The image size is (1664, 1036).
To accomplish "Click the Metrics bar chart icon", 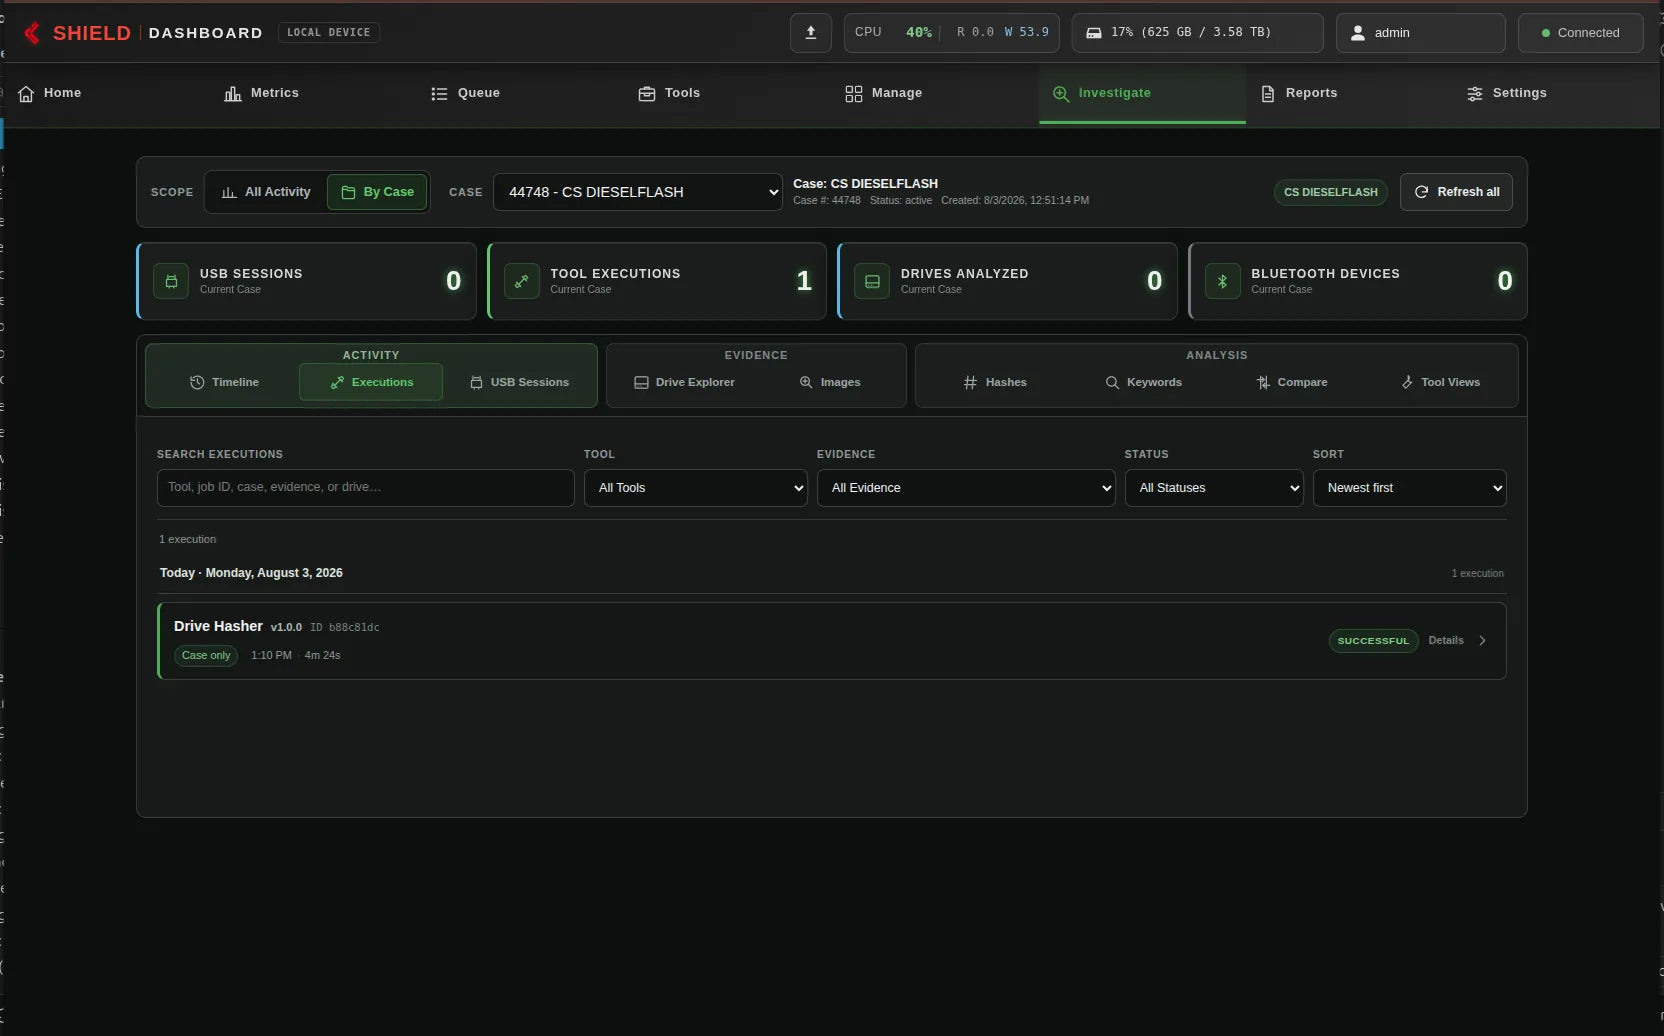I will pyautogui.click(x=233, y=93).
